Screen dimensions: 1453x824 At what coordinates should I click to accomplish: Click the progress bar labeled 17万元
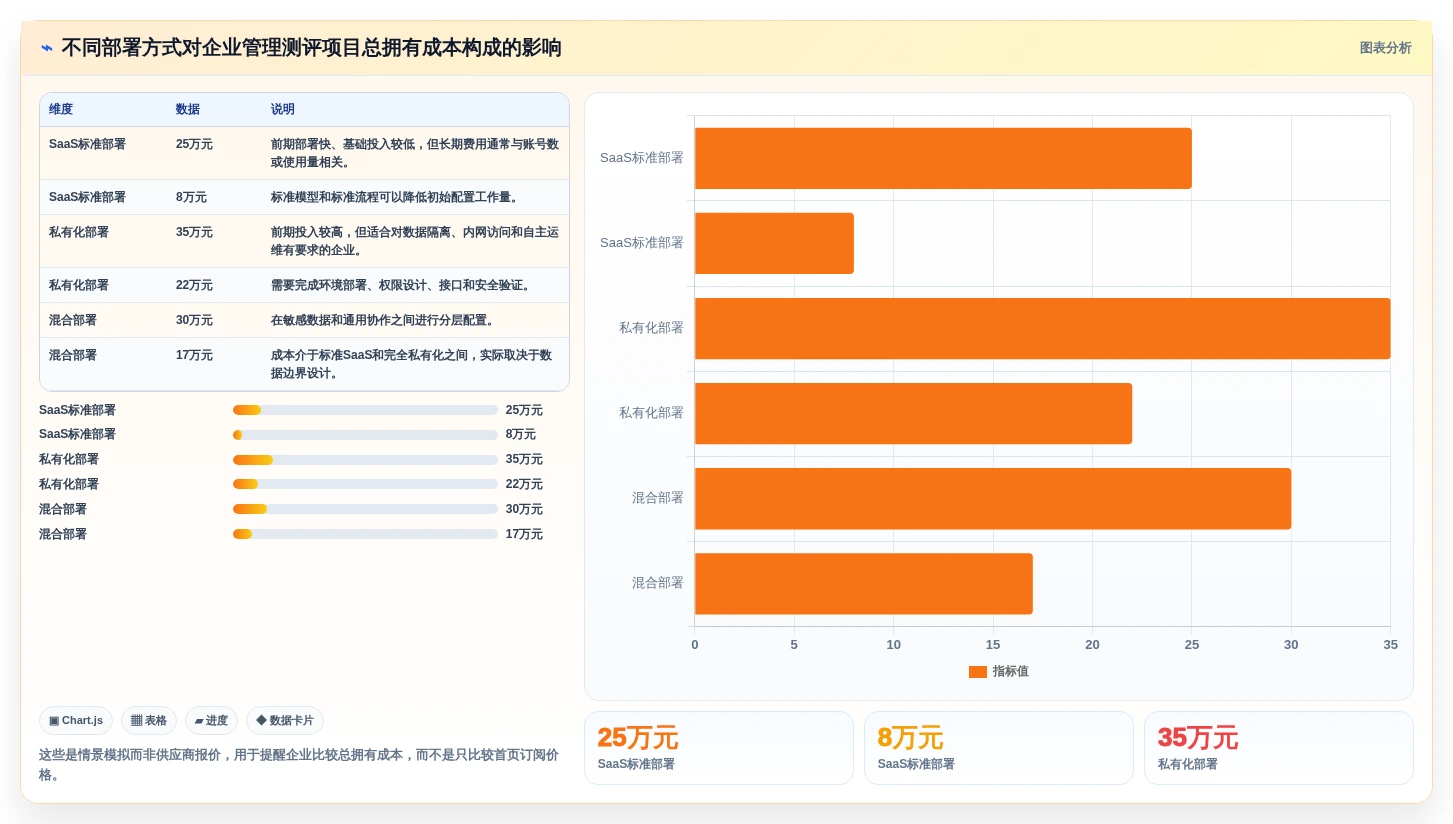365,534
